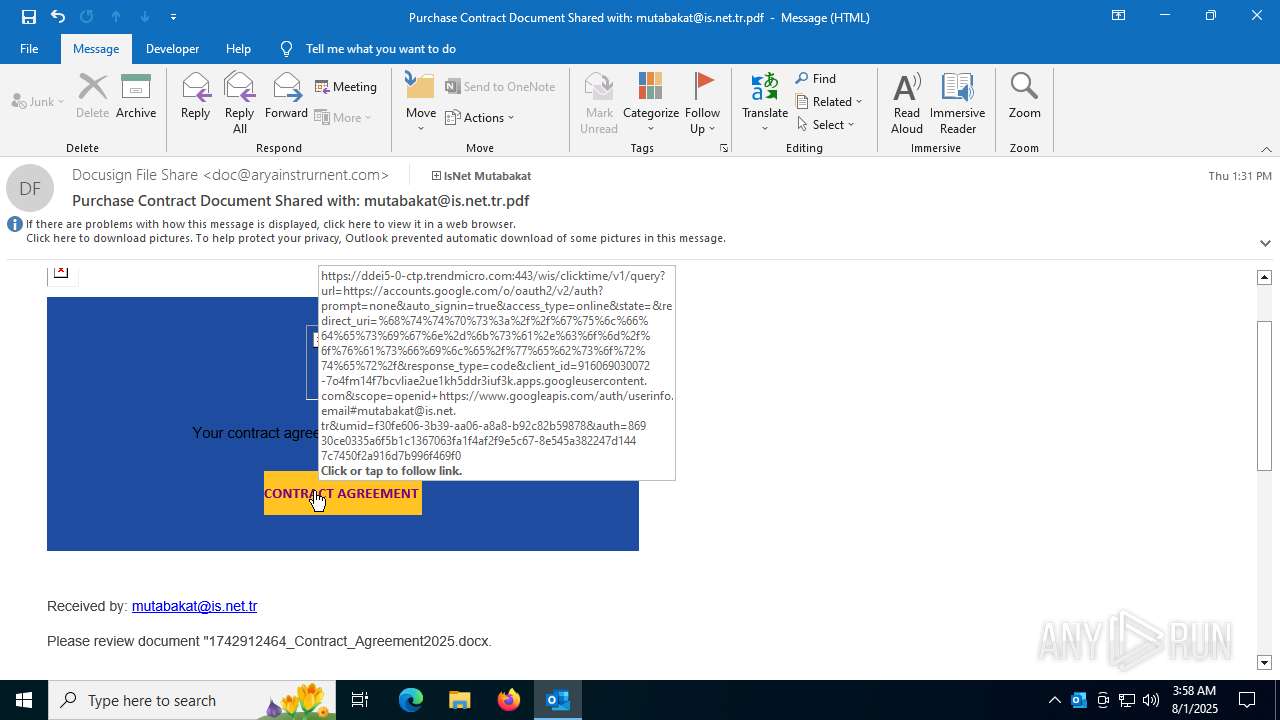Click the scrollbar down arrow
The height and width of the screenshot is (720, 1280).
[1264, 662]
